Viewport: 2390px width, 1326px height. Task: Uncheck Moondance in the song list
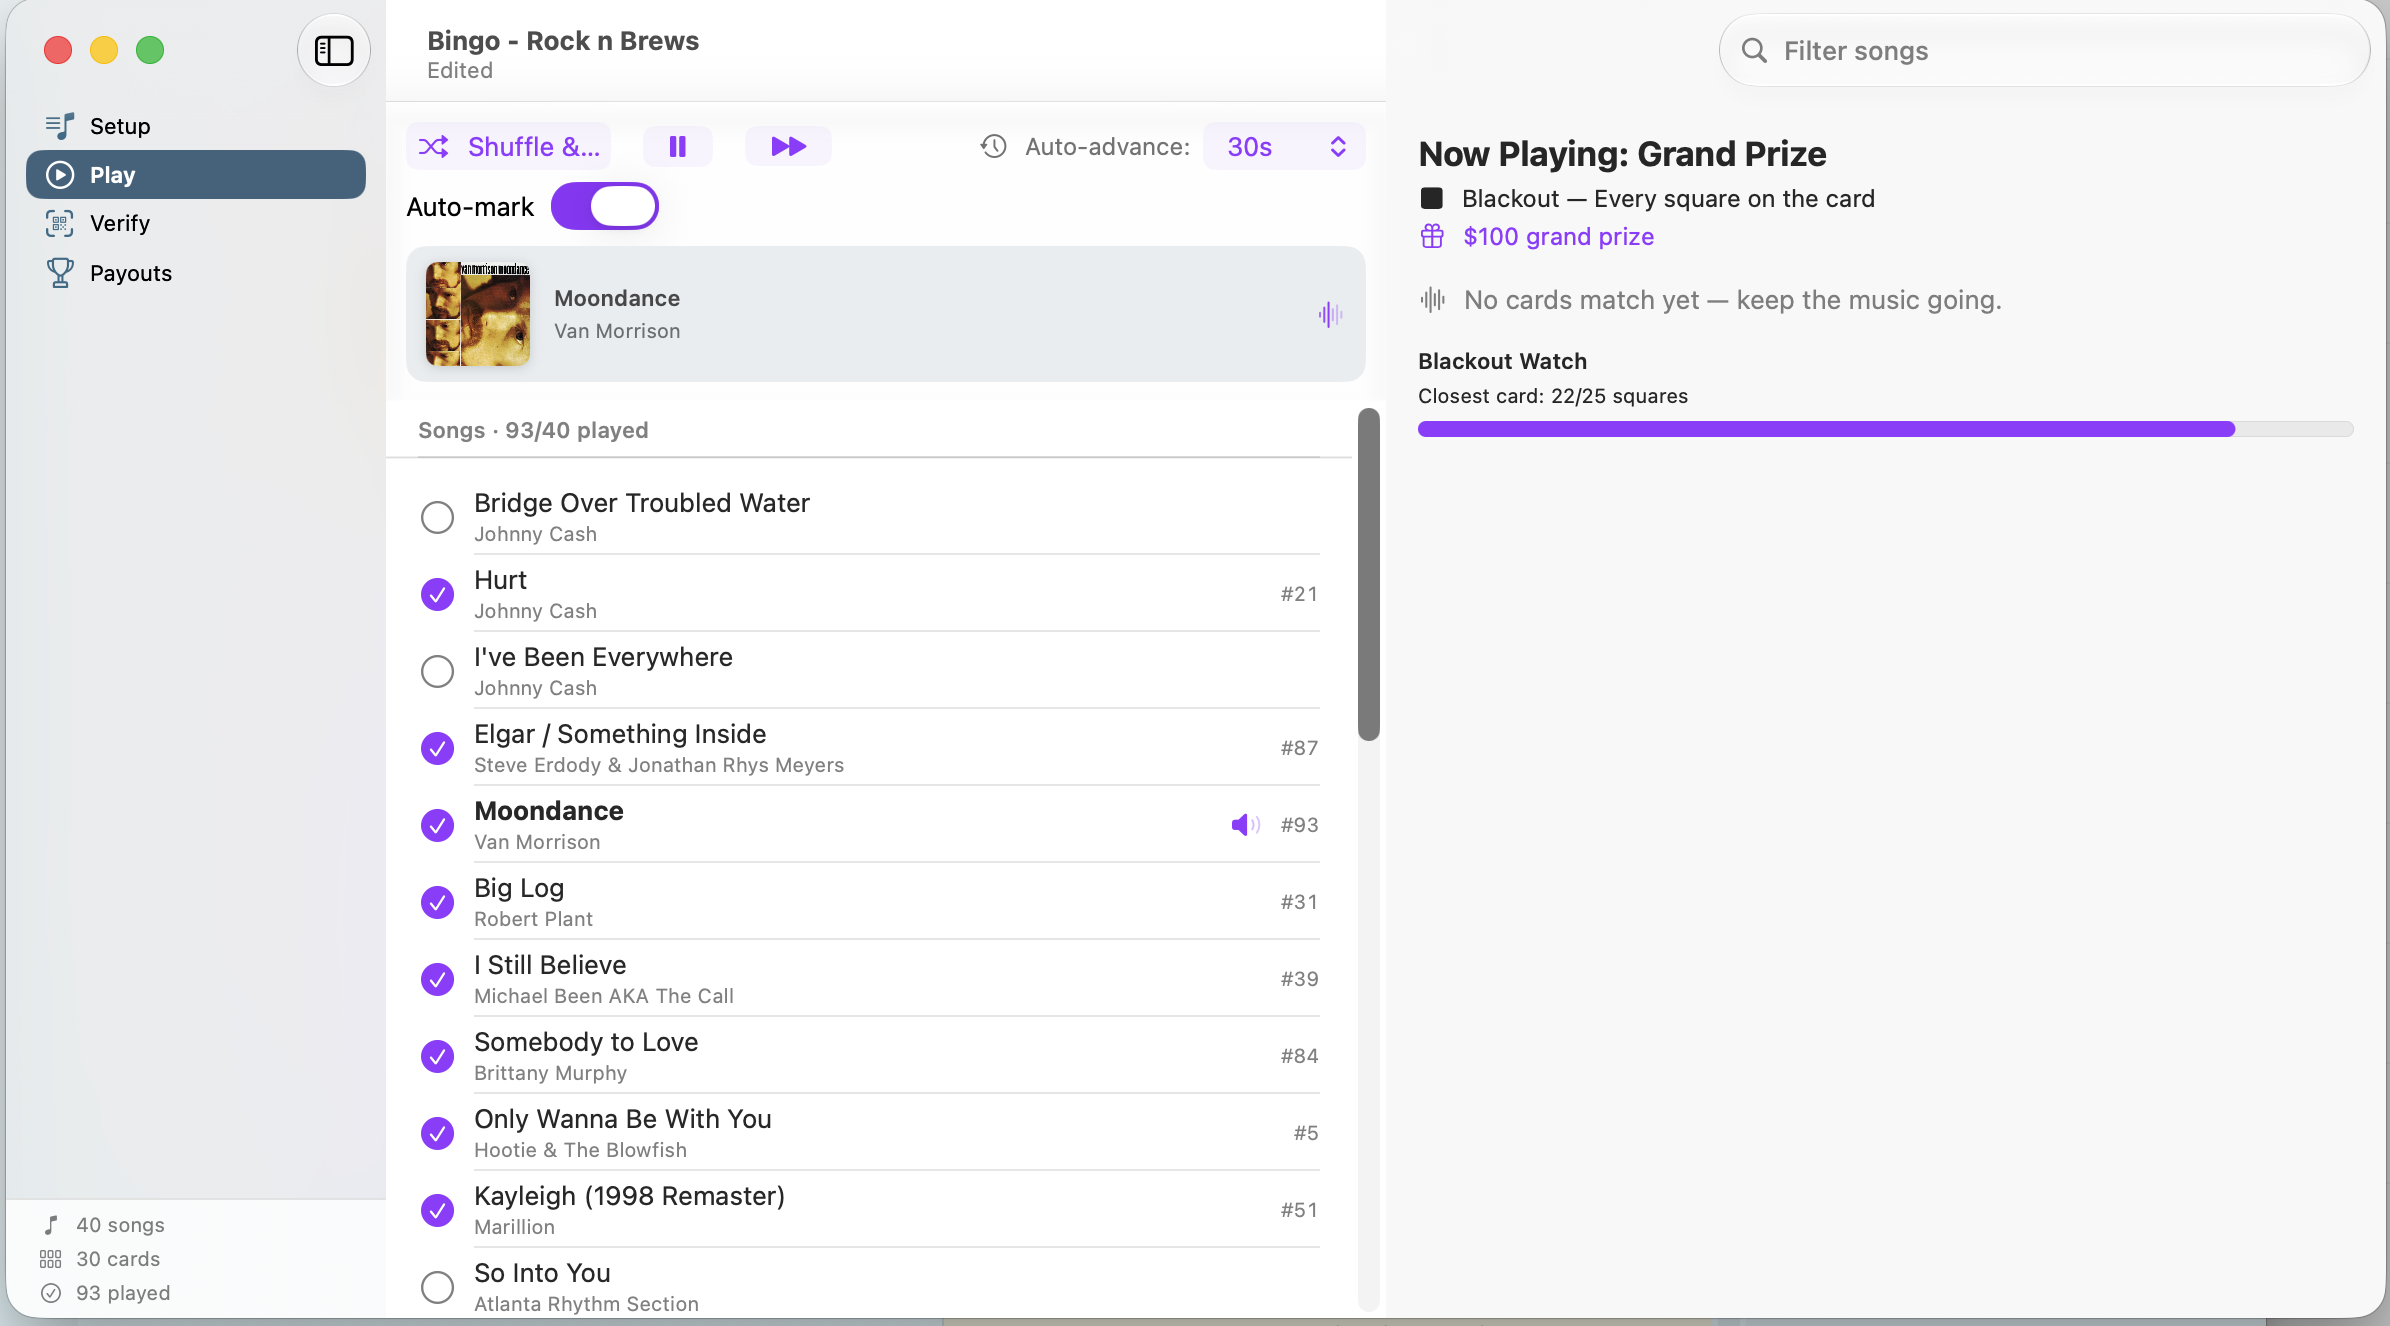tap(437, 826)
